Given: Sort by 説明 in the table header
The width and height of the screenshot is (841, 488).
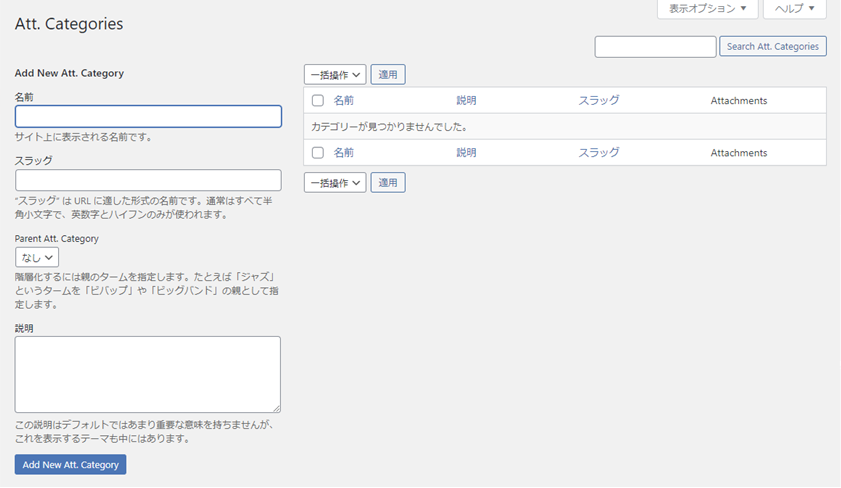Looking at the screenshot, I should point(466,100).
